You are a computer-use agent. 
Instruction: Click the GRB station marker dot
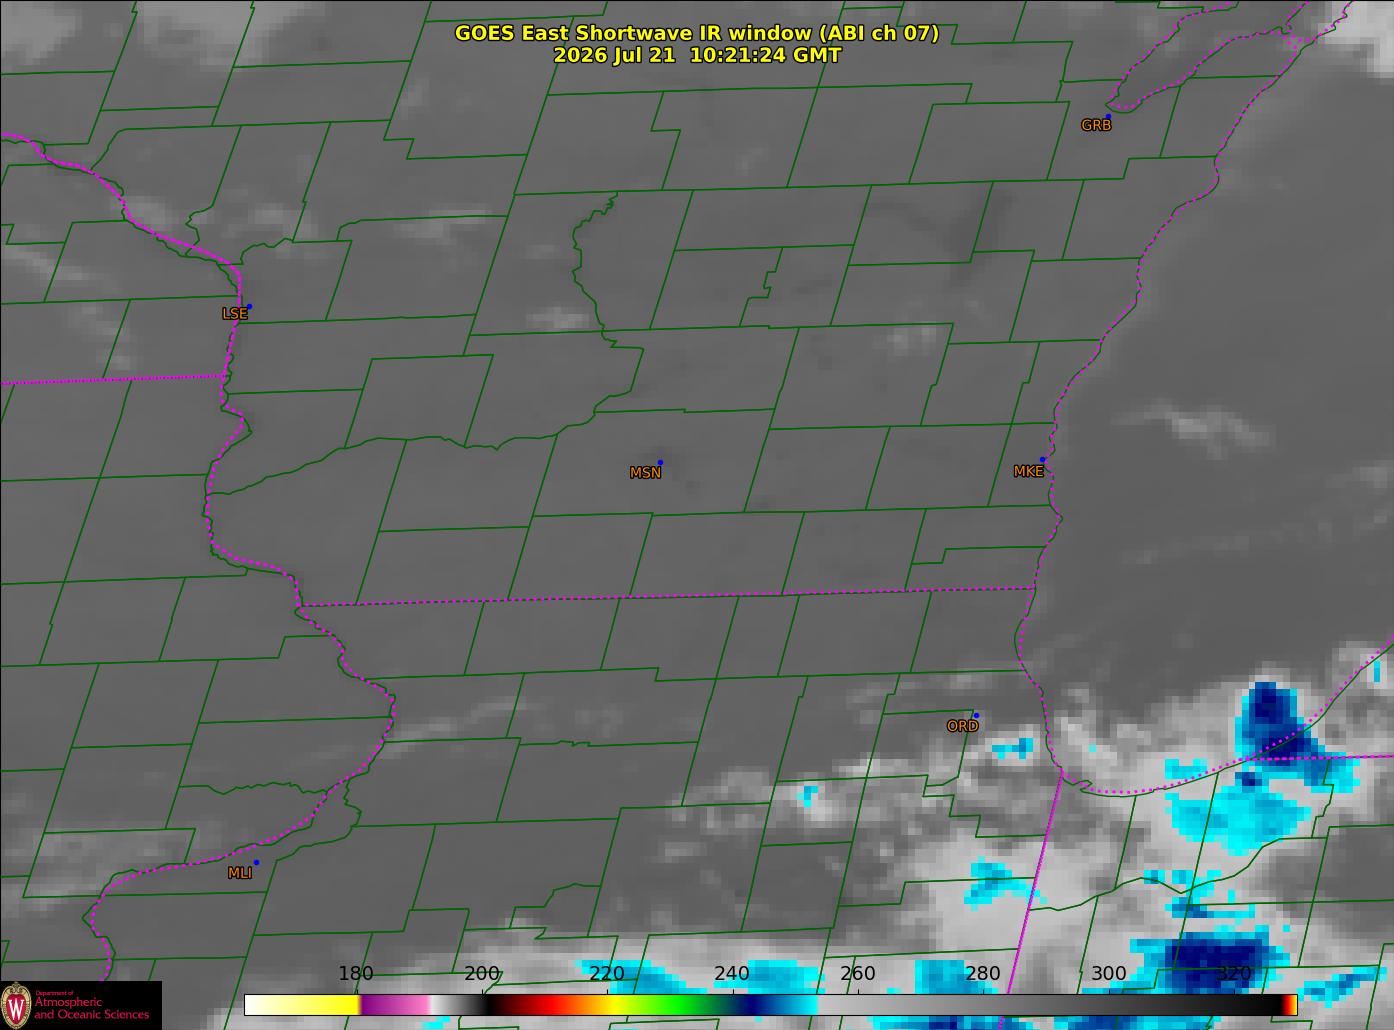coord(1108,117)
